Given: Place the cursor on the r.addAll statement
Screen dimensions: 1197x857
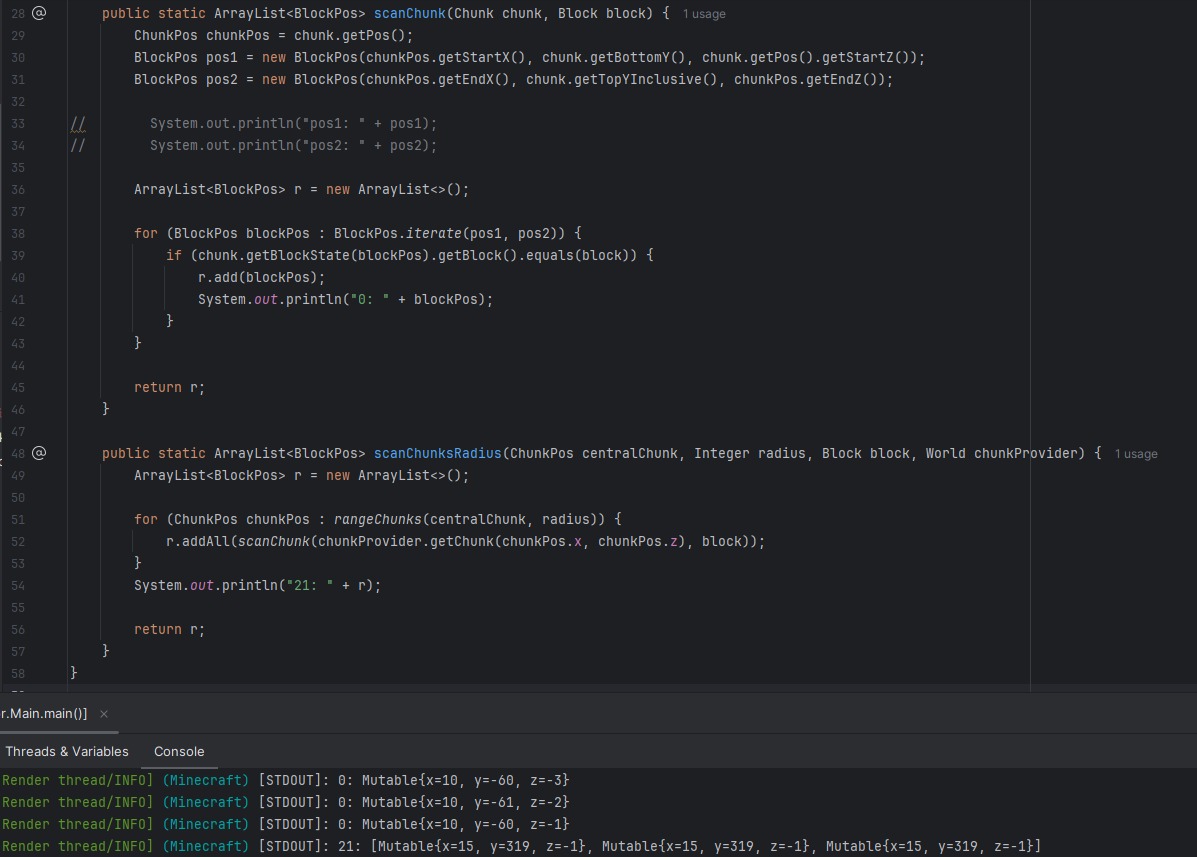Looking at the screenshot, I should pos(200,541).
